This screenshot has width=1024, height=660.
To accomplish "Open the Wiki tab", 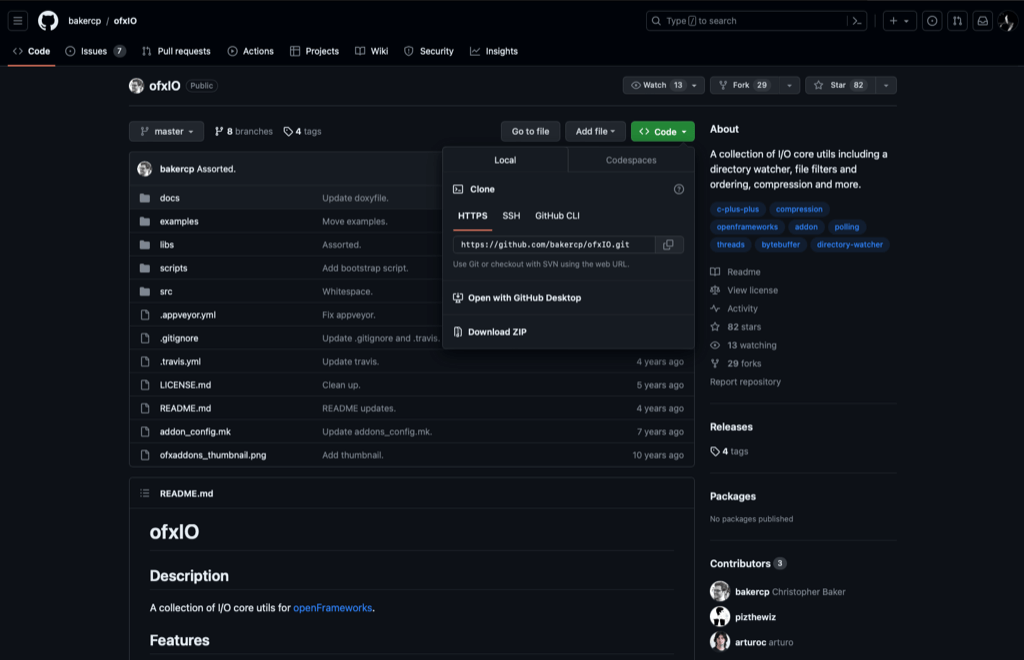I will tap(372, 51).
